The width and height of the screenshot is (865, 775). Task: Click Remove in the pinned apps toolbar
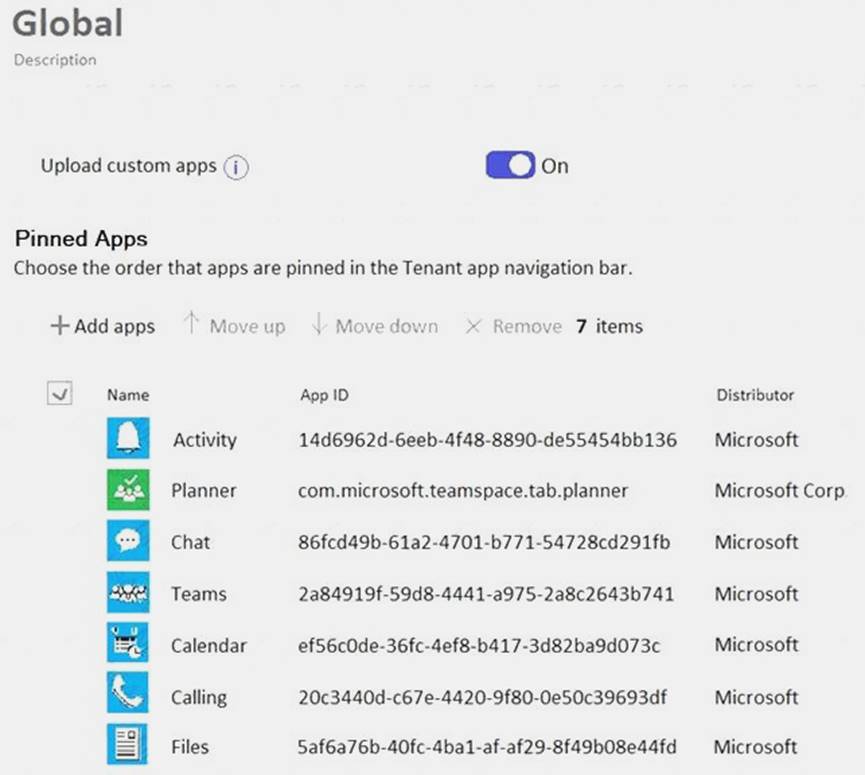[x=514, y=326]
